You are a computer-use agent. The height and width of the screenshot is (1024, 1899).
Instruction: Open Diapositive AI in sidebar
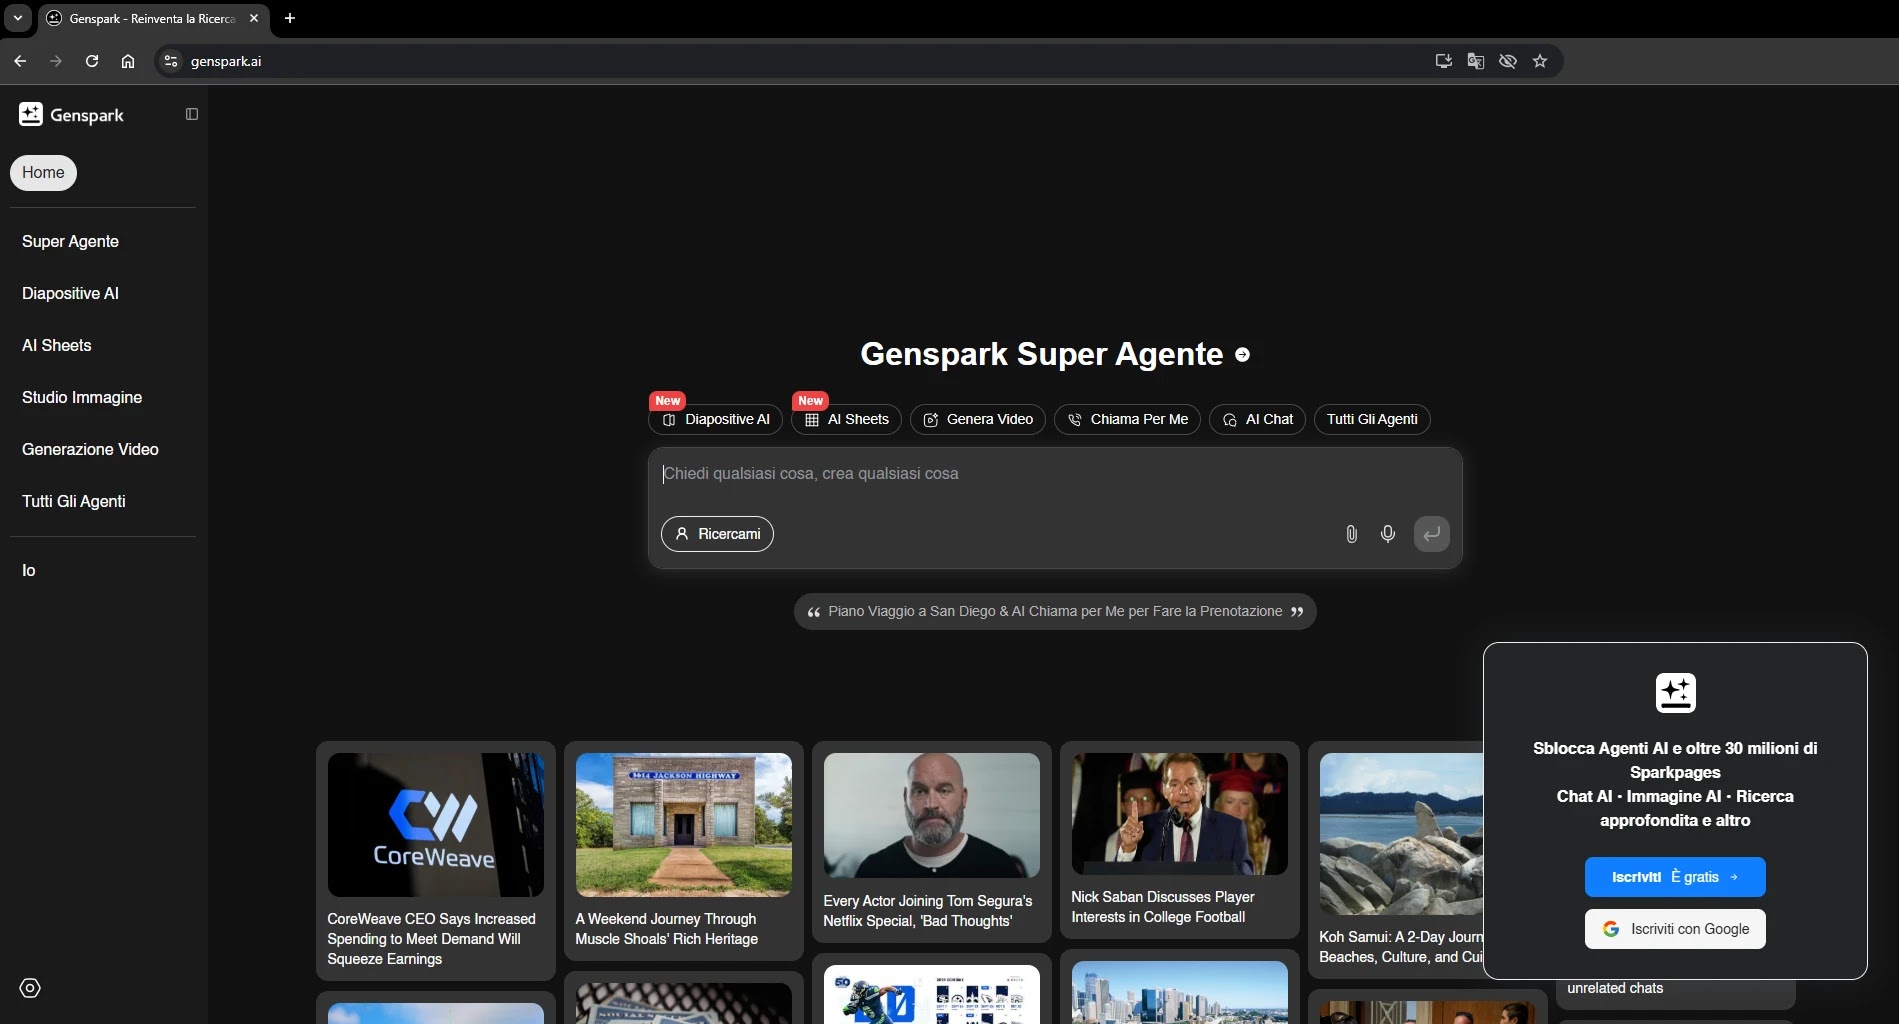70,293
